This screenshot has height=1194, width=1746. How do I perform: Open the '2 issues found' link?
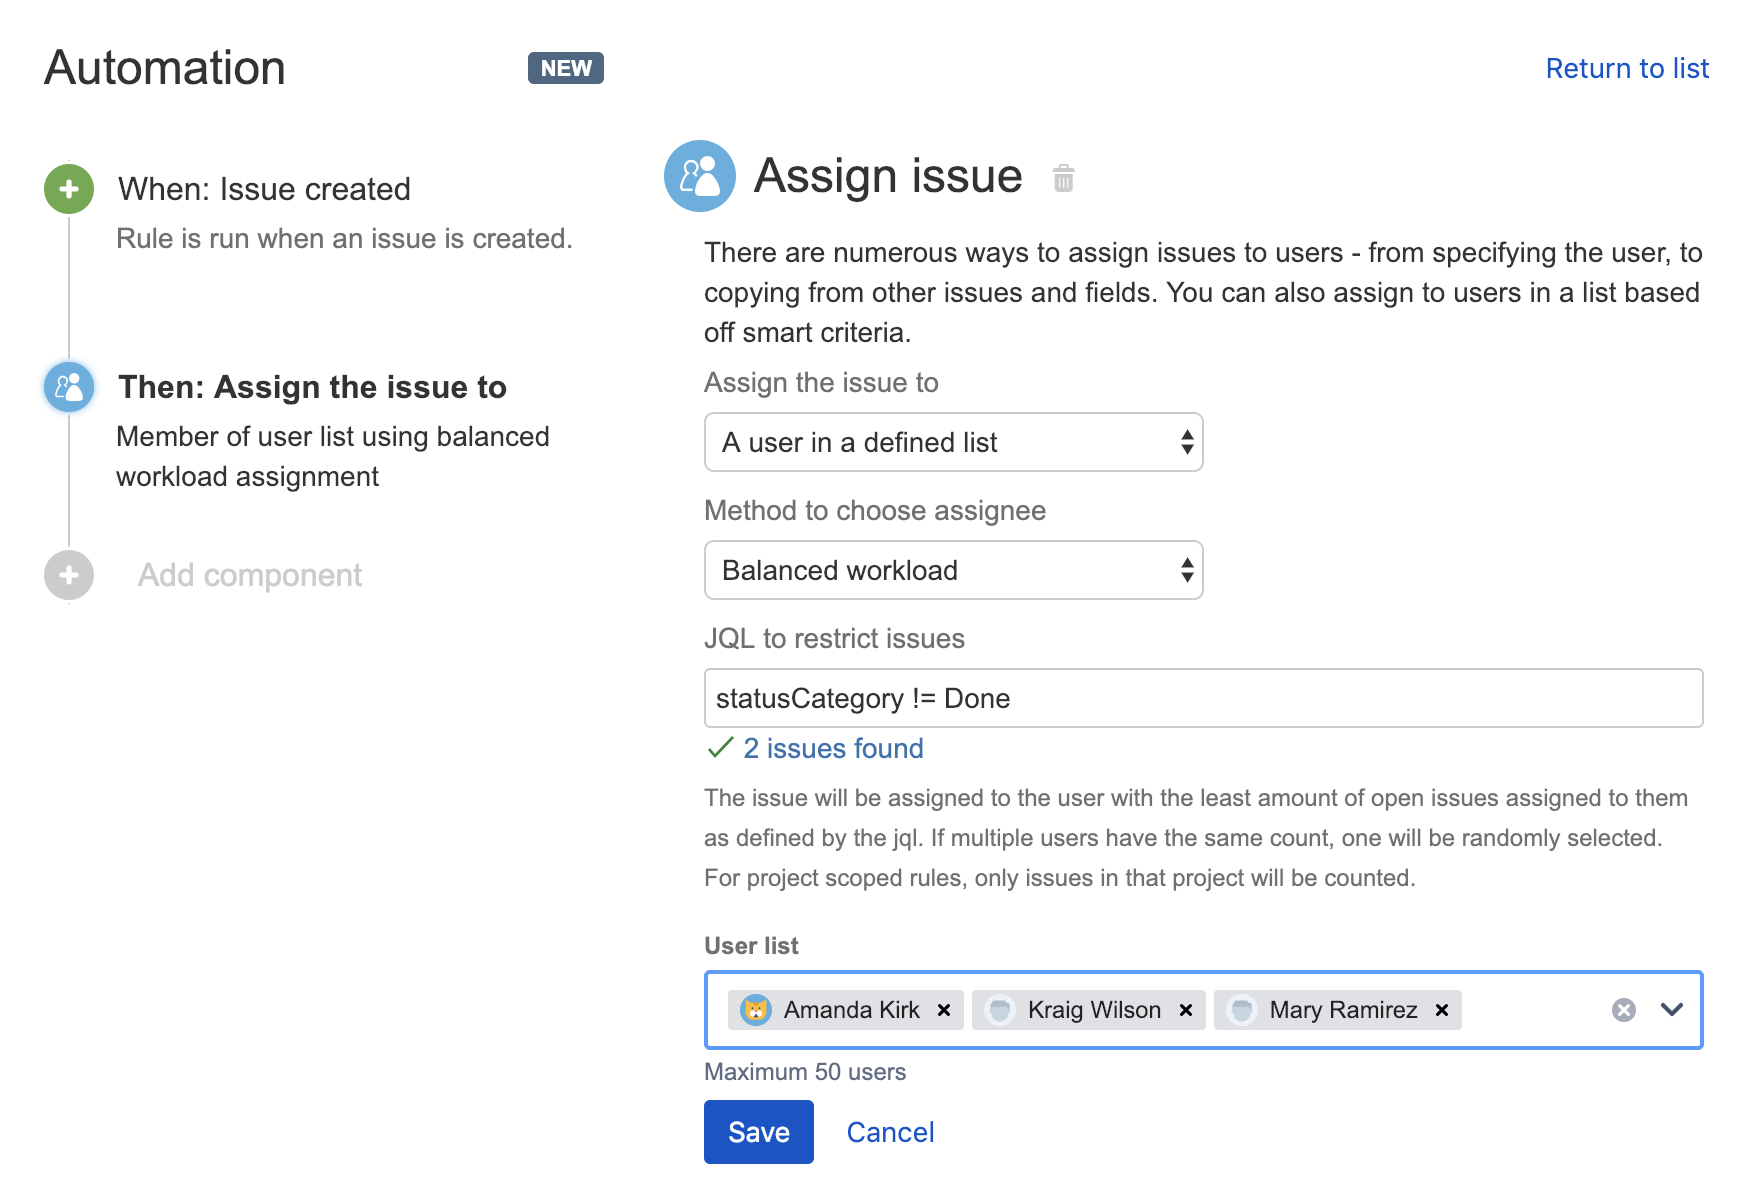pyautogui.click(x=833, y=748)
